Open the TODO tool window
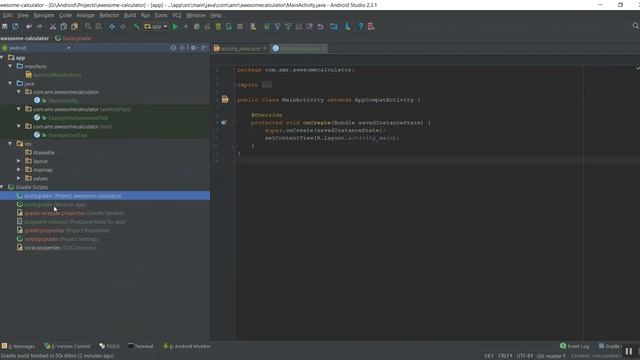640x360 pixels. tap(109, 346)
